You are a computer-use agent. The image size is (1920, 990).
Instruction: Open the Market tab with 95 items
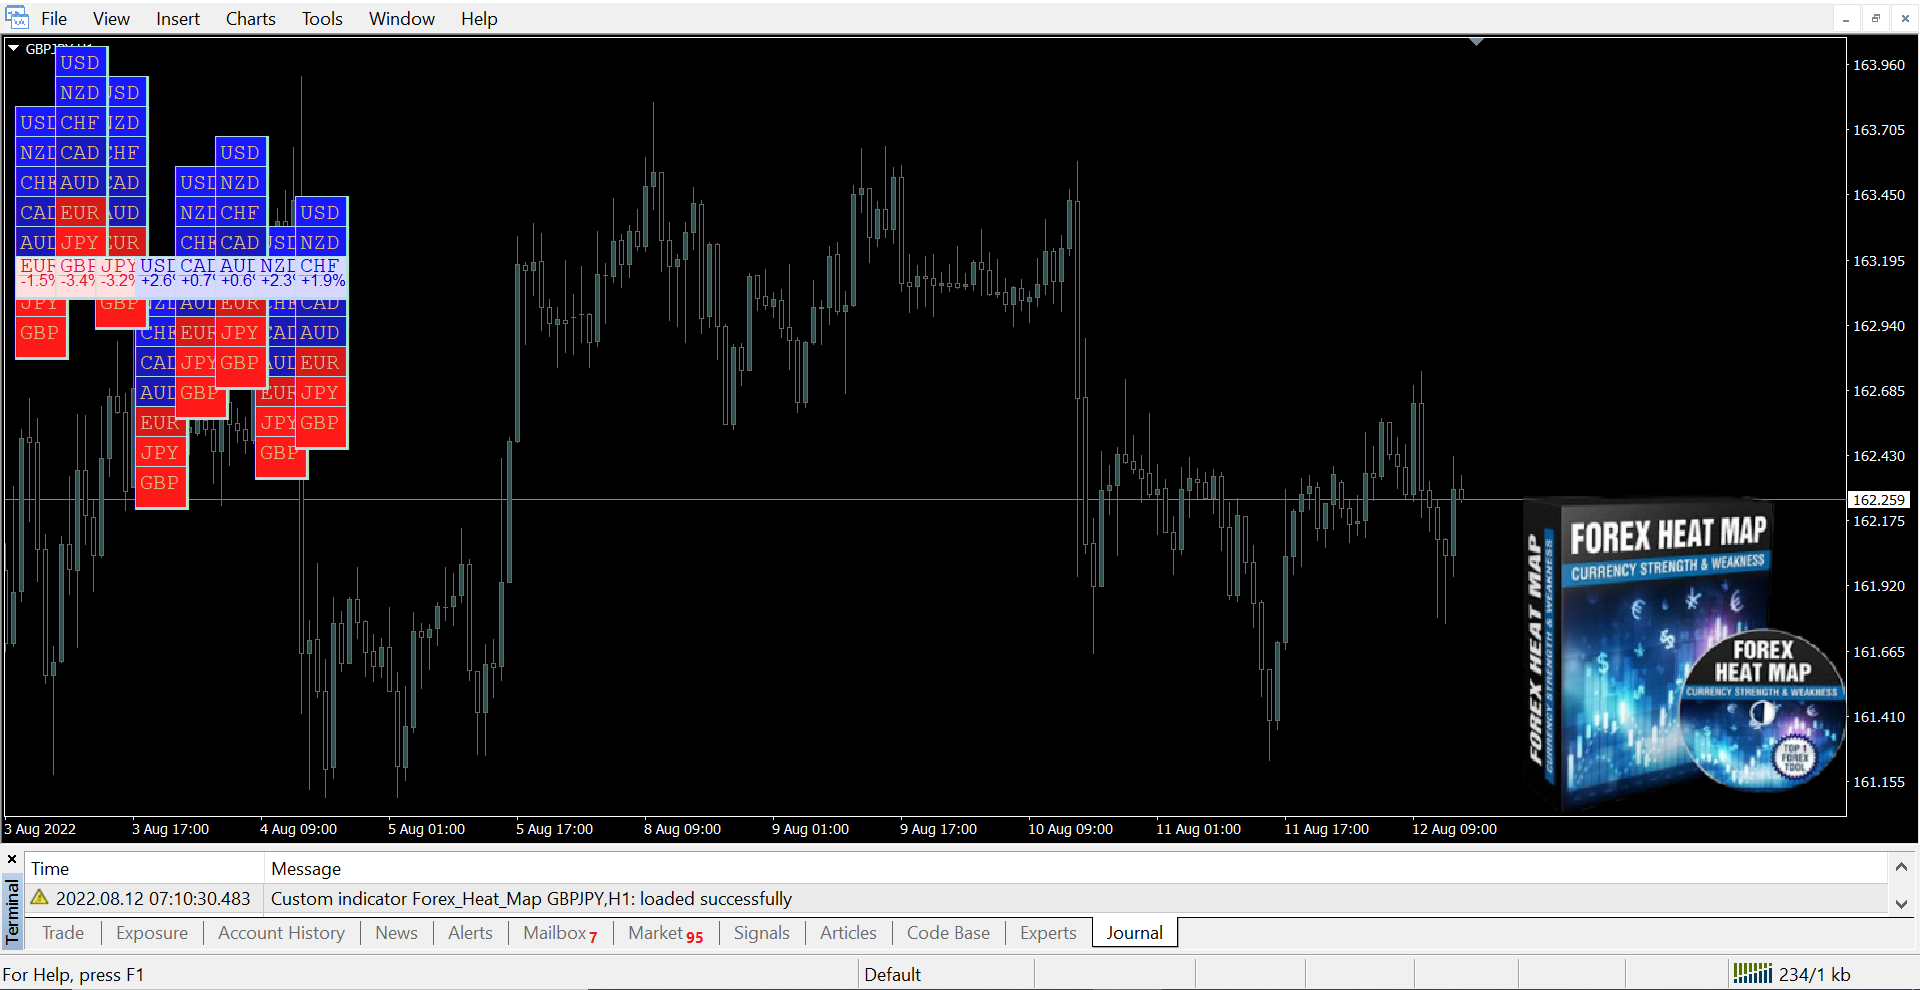click(665, 933)
